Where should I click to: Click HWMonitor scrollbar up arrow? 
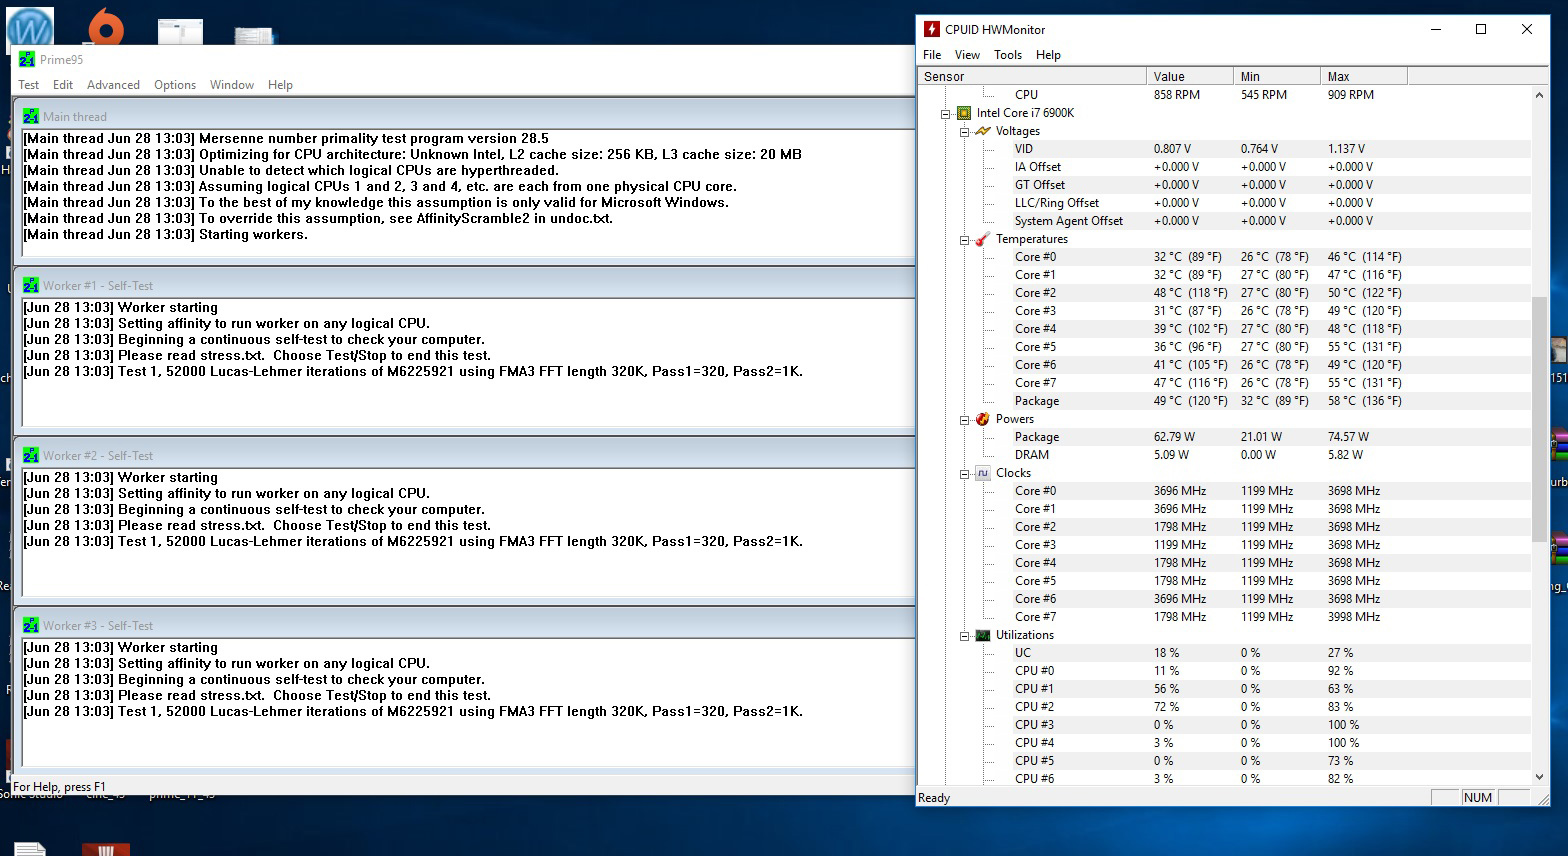click(x=1539, y=94)
